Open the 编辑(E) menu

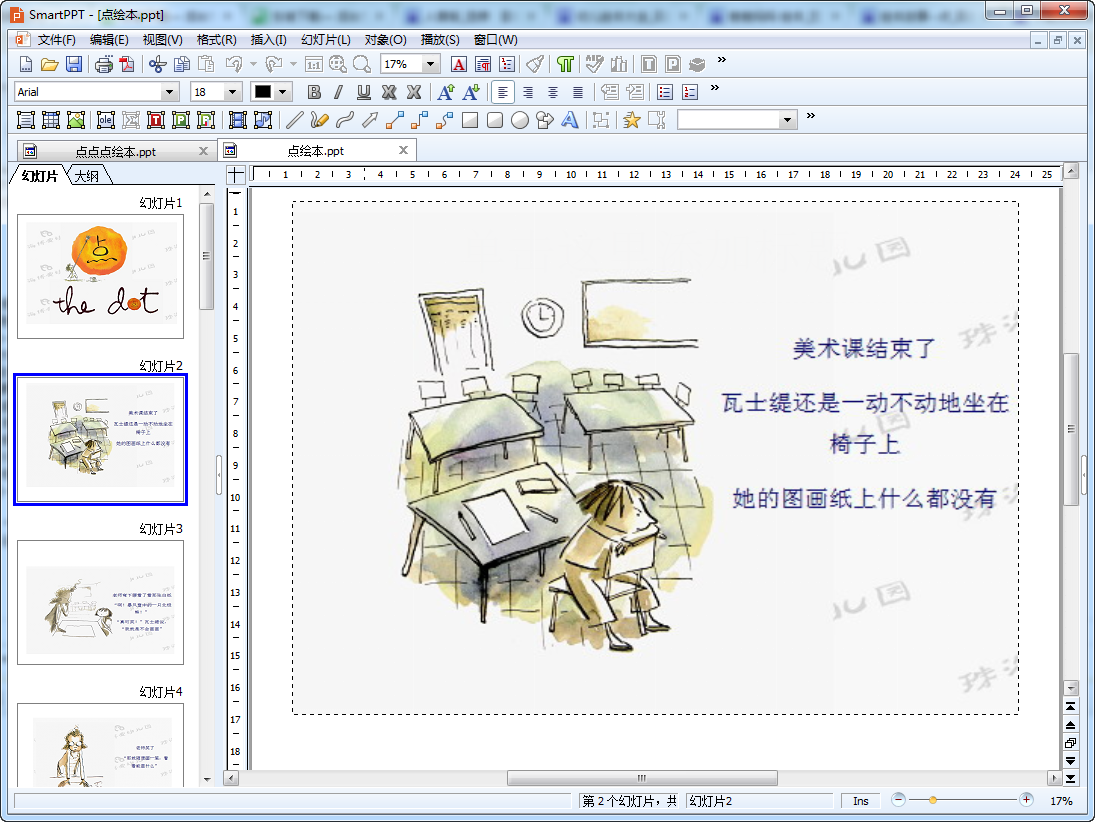coord(109,40)
